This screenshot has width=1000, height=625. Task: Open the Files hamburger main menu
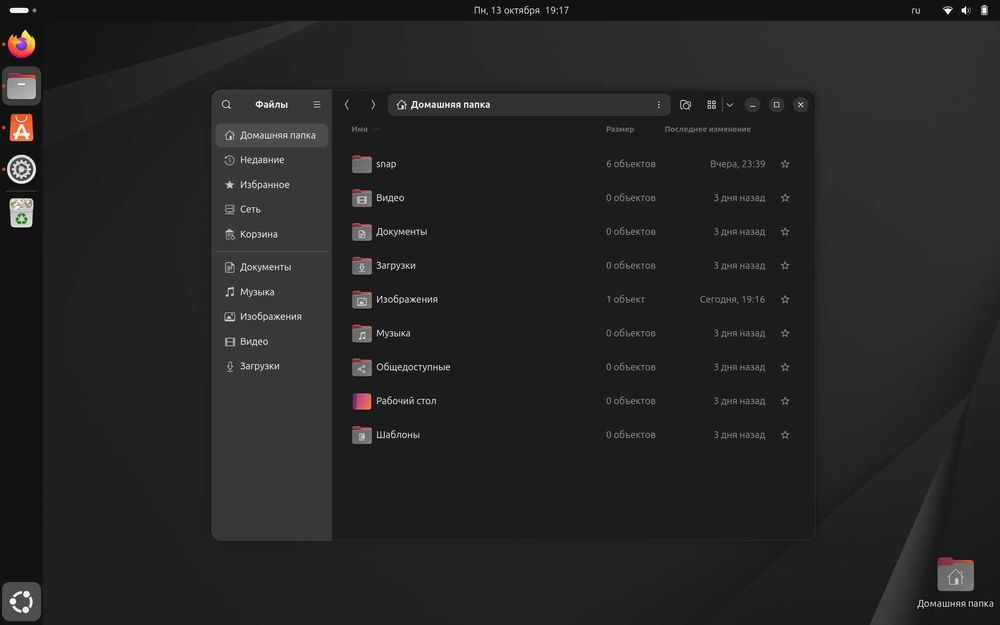pyautogui.click(x=317, y=105)
